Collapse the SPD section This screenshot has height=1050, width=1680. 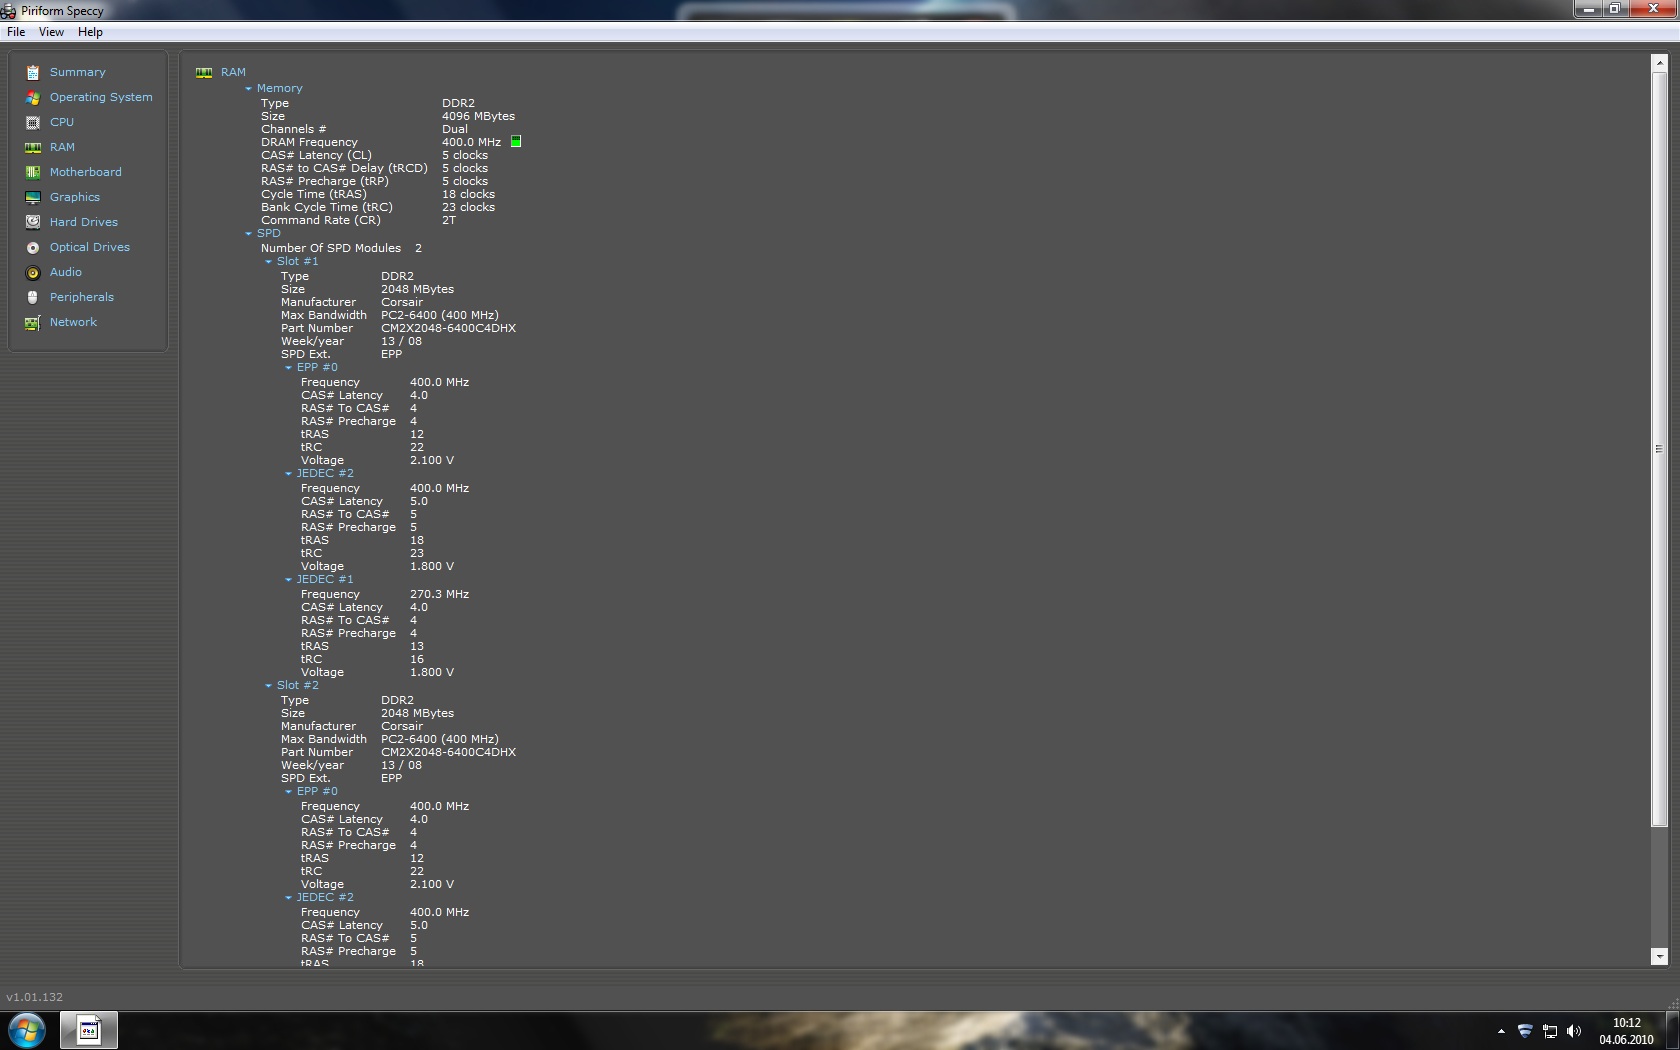(x=248, y=234)
